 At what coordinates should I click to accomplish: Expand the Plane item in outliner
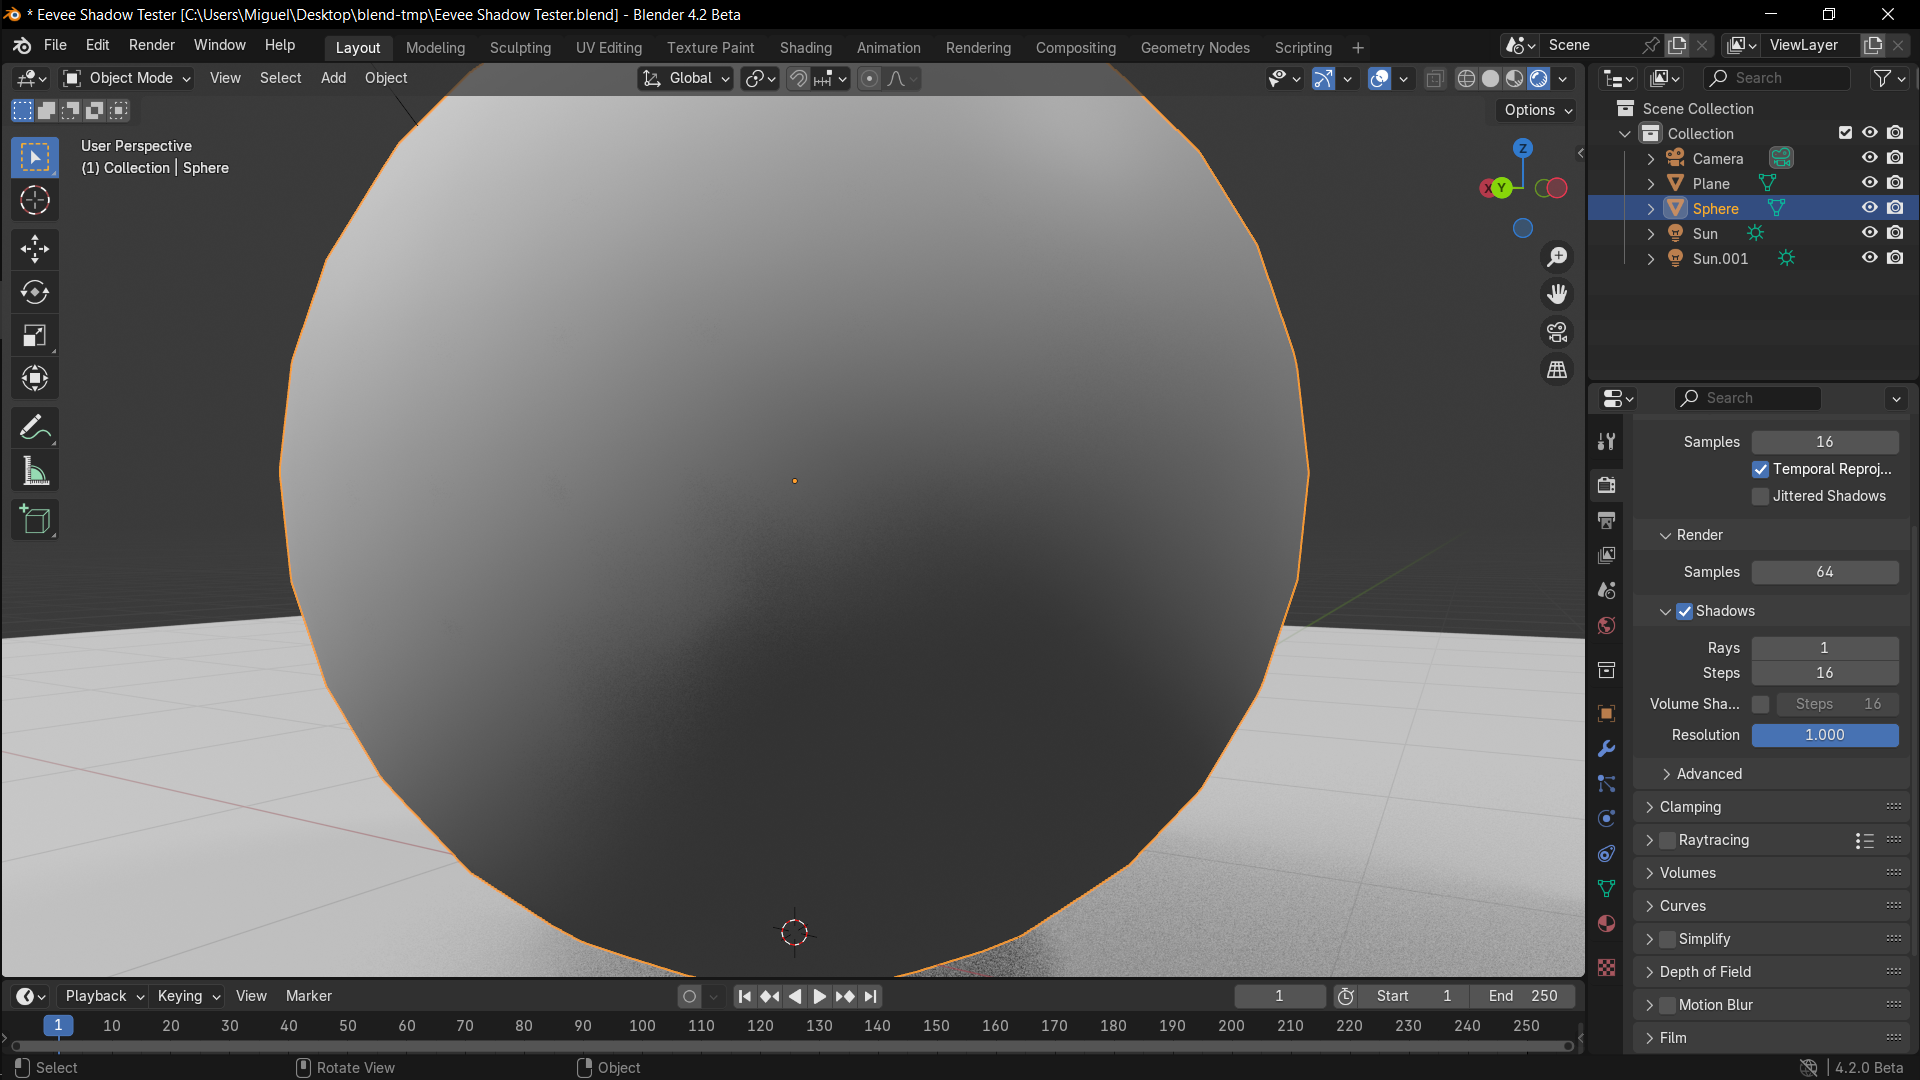[1651, 184]
